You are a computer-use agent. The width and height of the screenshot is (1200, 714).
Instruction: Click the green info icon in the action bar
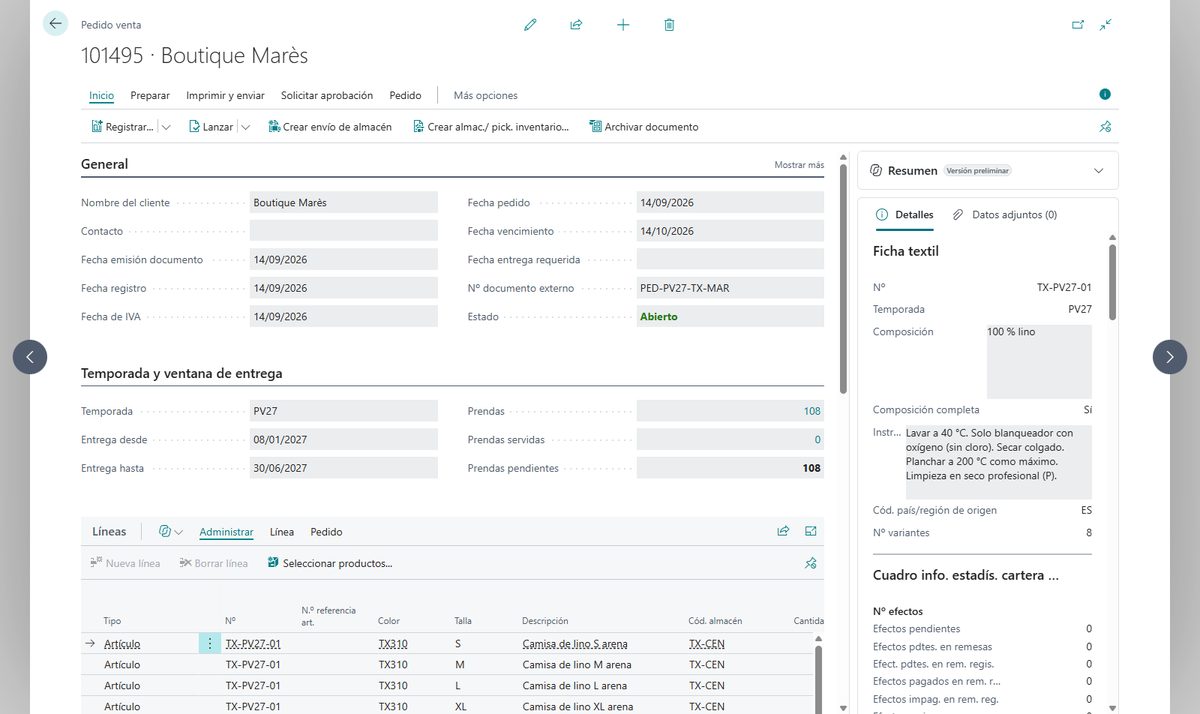tap(1105, 94)
